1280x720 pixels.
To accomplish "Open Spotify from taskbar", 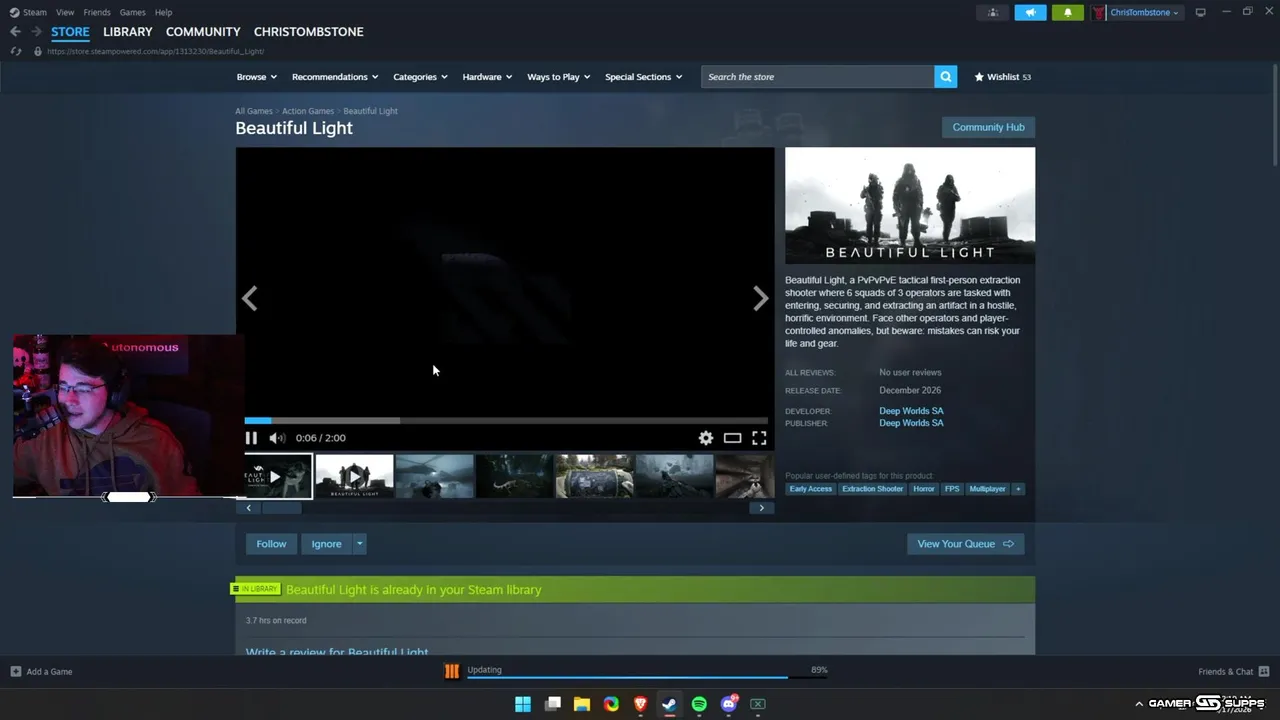I will [x=699, y=704].
